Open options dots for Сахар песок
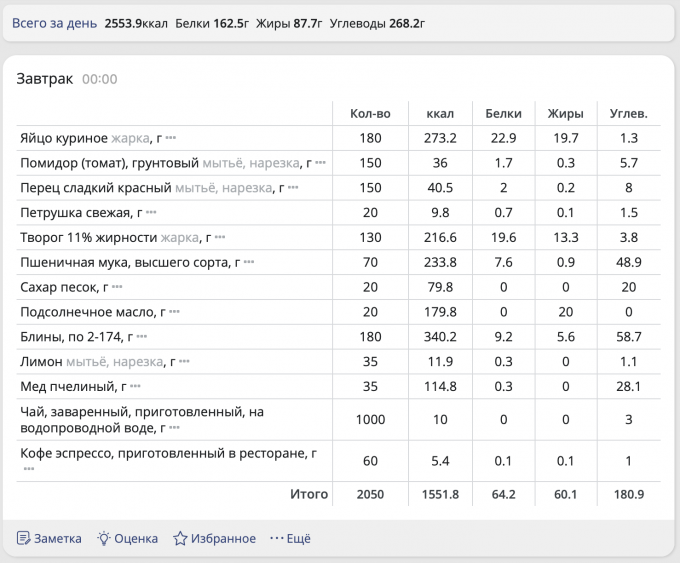This screenshot has height=563, width=680. (118, 288)
